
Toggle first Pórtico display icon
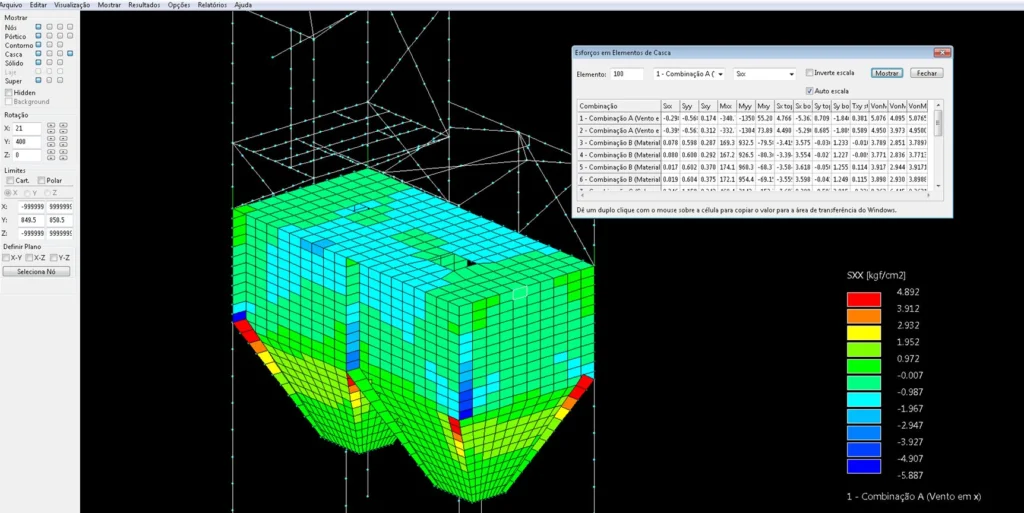tap(38, 35)
